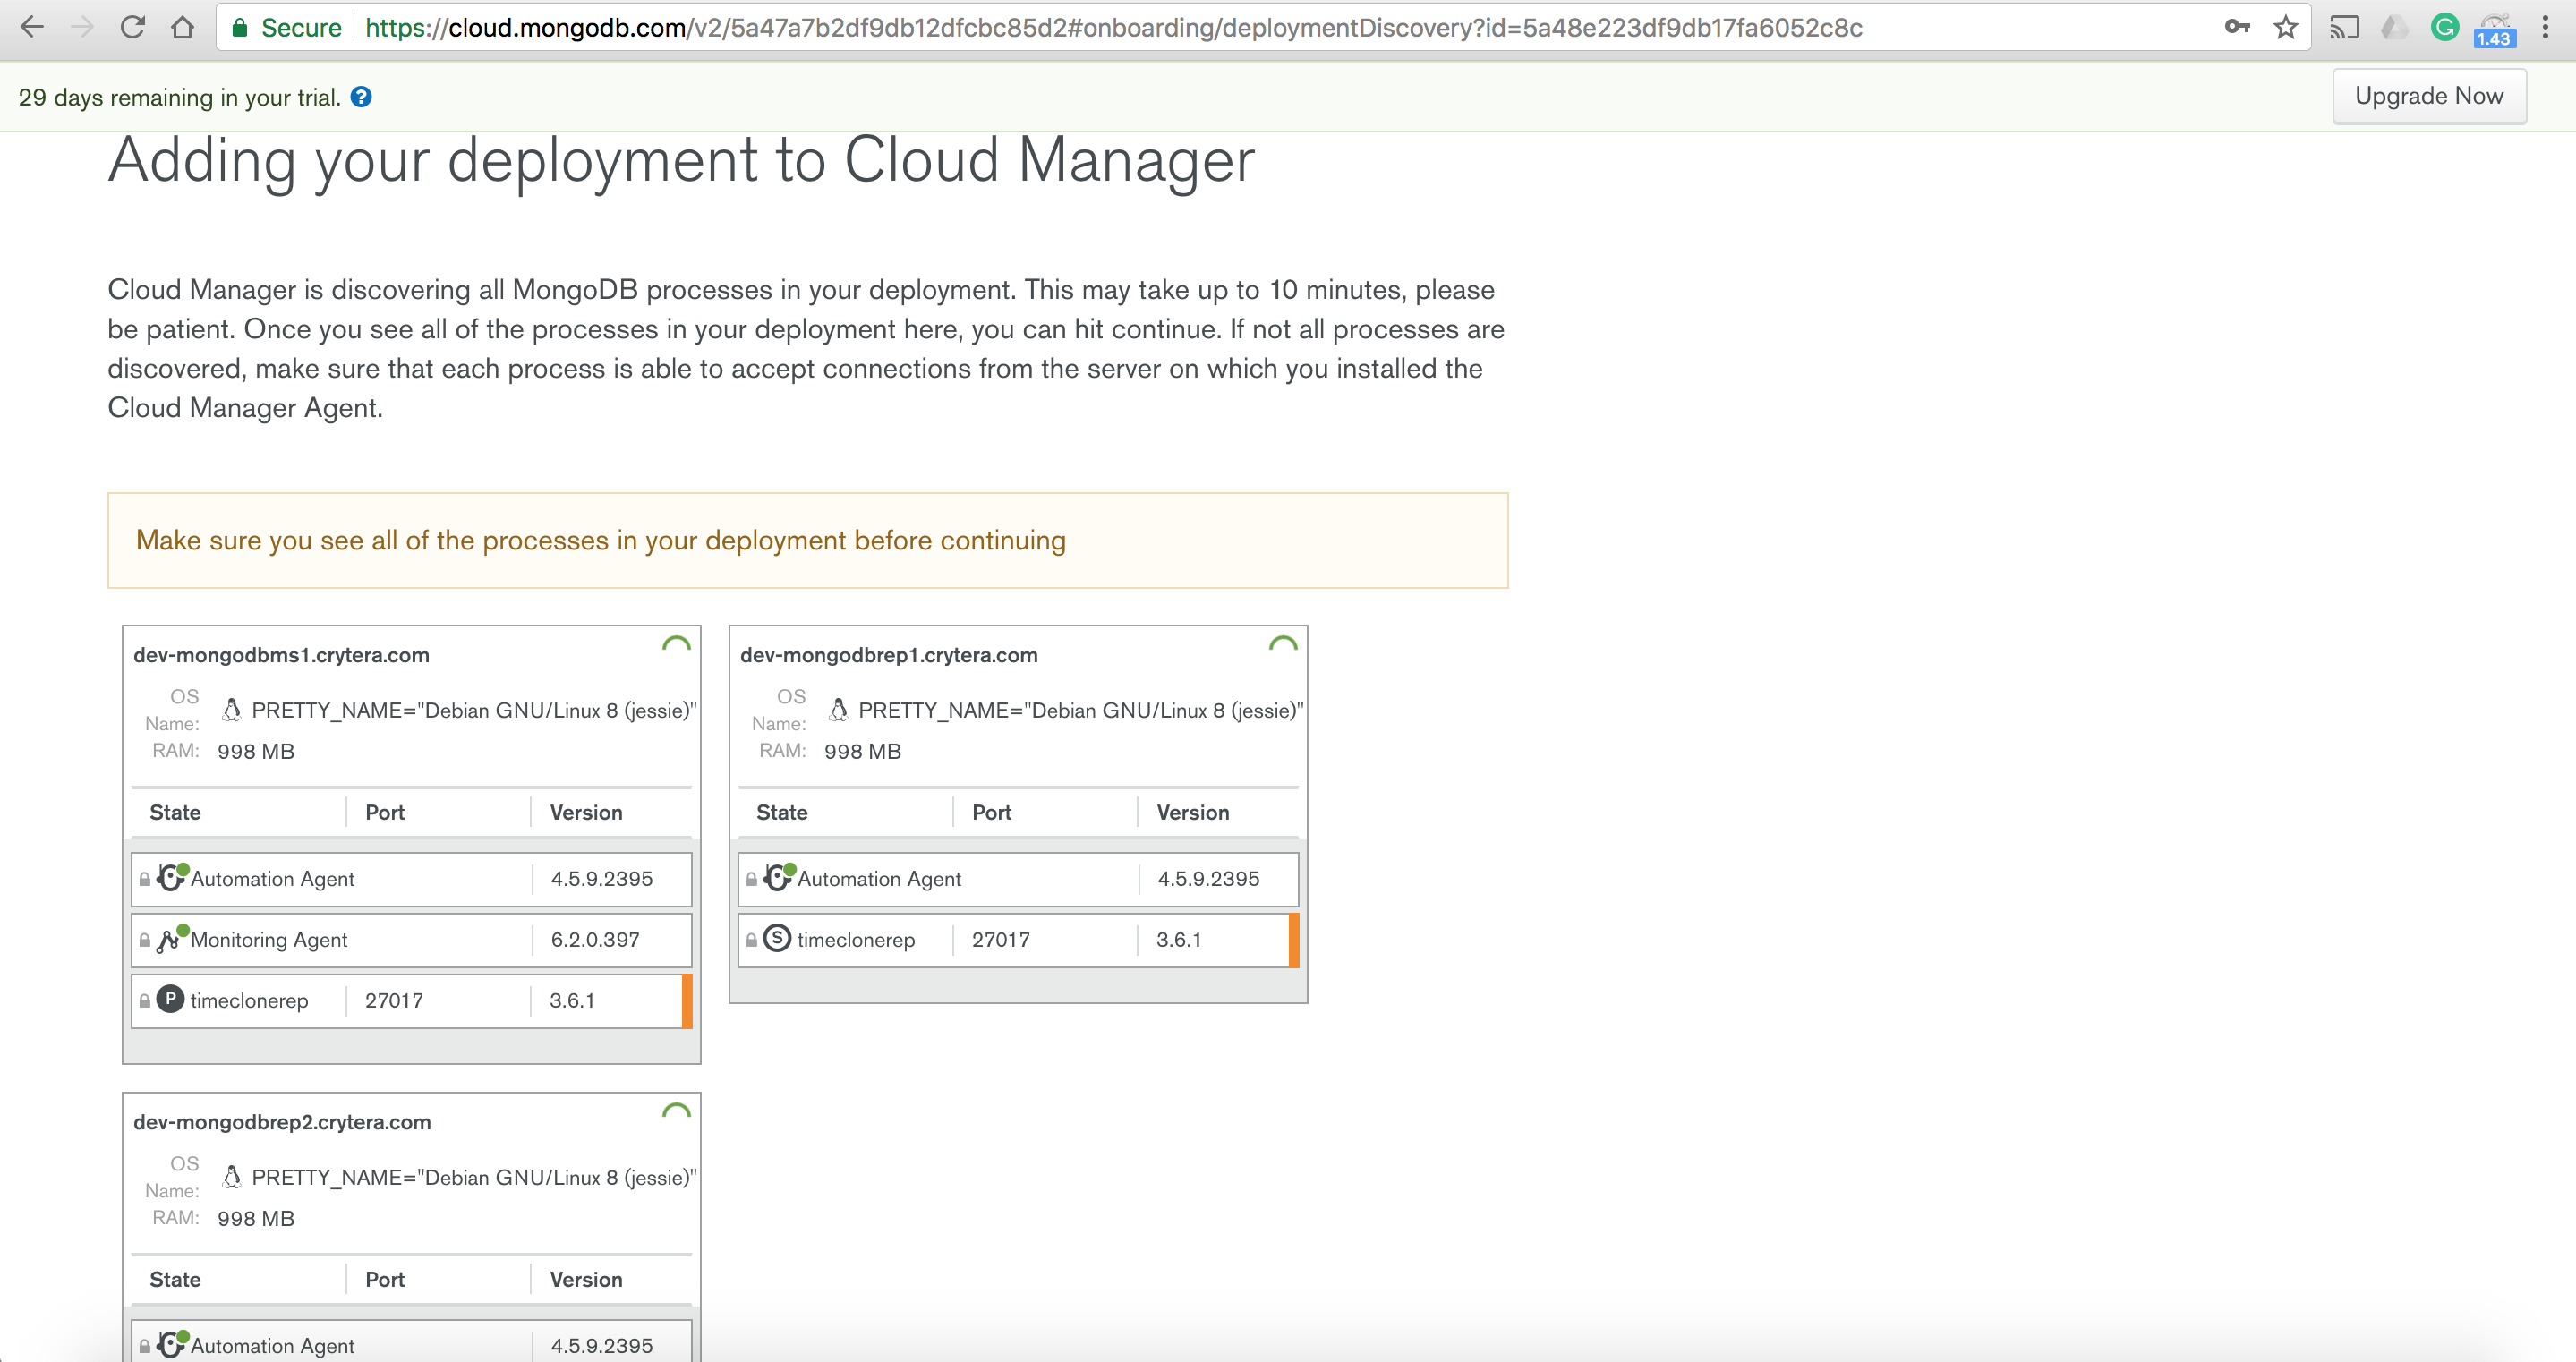Click the Linux penguin icon on dev-mongodbrep1
Screen dimensions: 2576x1362
point(838,710)
